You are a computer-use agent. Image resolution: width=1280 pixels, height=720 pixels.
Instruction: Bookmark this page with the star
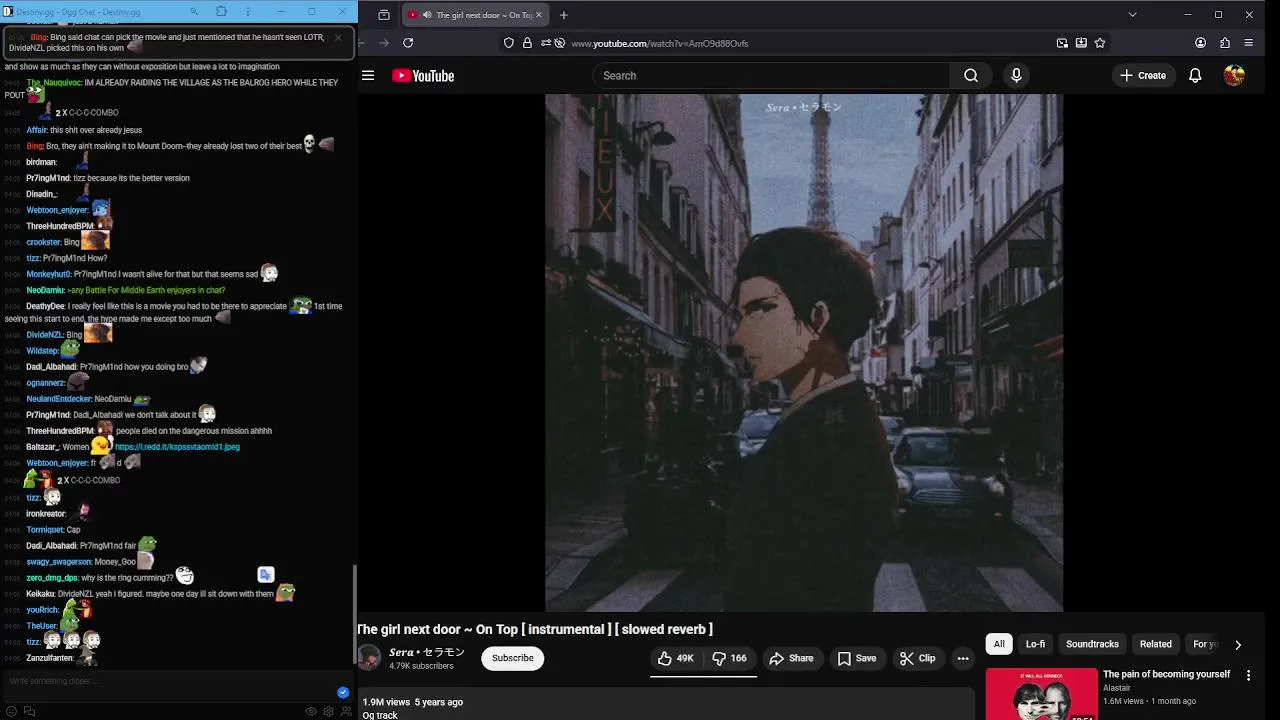pos(1100,43)
